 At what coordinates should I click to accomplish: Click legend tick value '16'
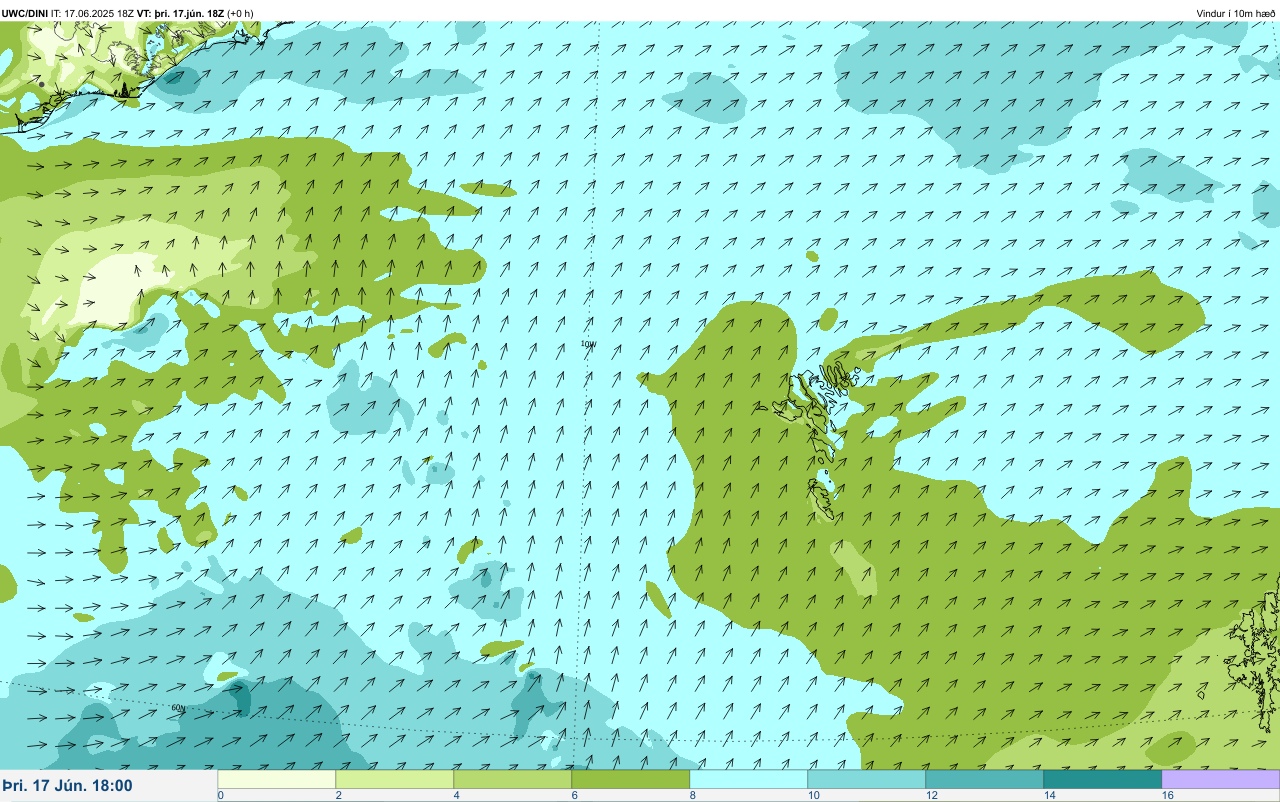(1168, 796)
